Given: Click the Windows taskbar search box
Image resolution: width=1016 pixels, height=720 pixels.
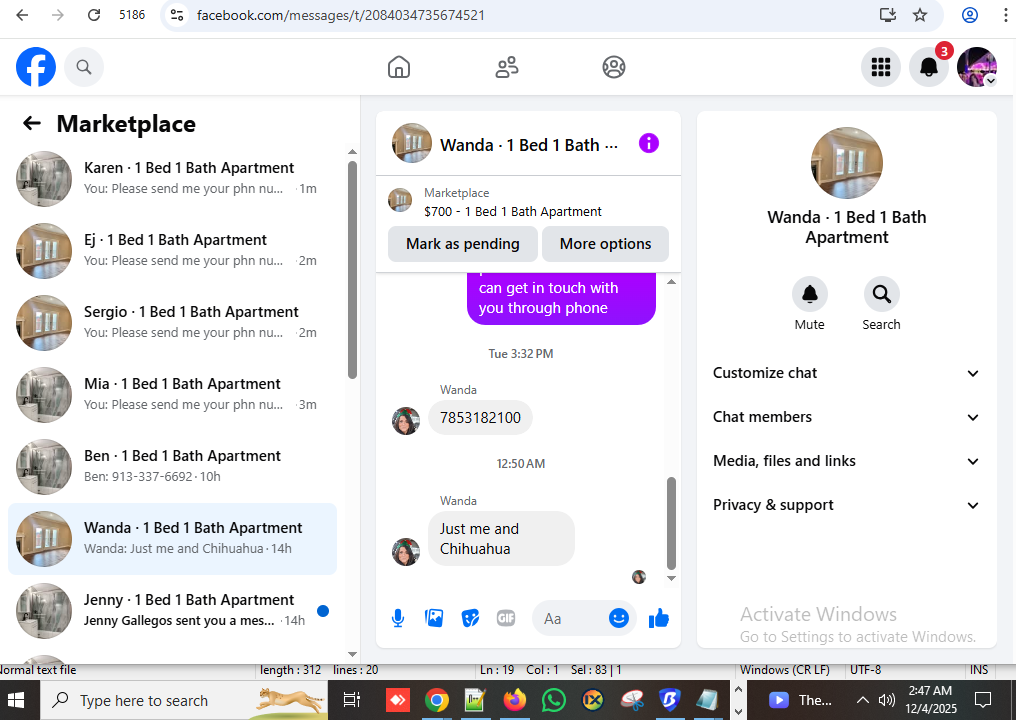Looking at the screenshot, I should click(x=185, y=700).
